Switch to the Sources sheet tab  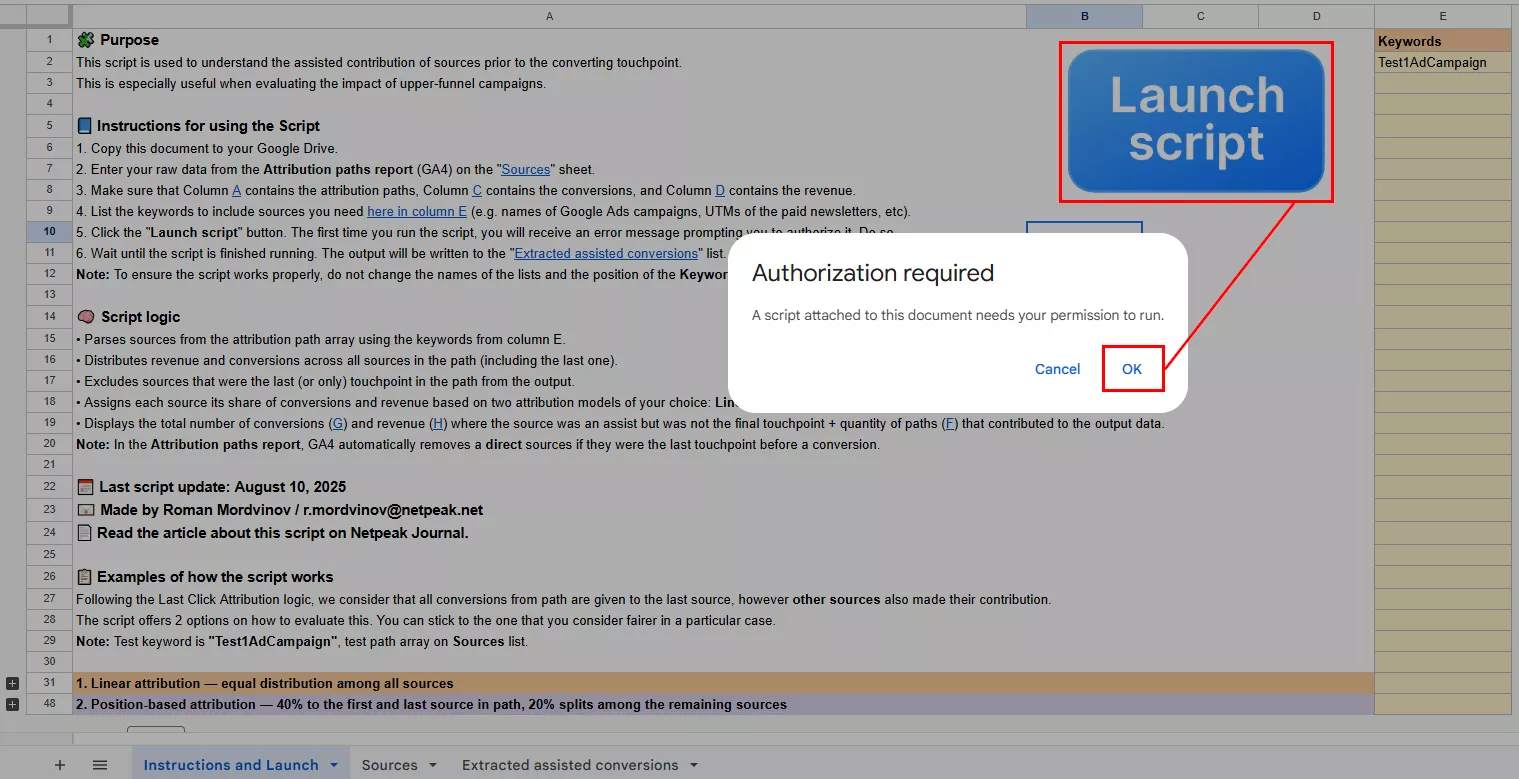389,765
